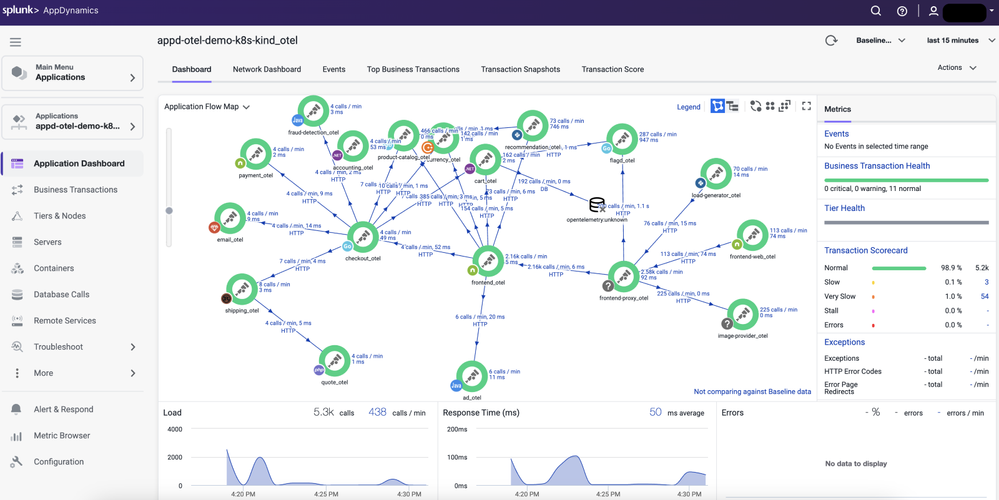Open the Events metrics link

(x=837, y=134)
